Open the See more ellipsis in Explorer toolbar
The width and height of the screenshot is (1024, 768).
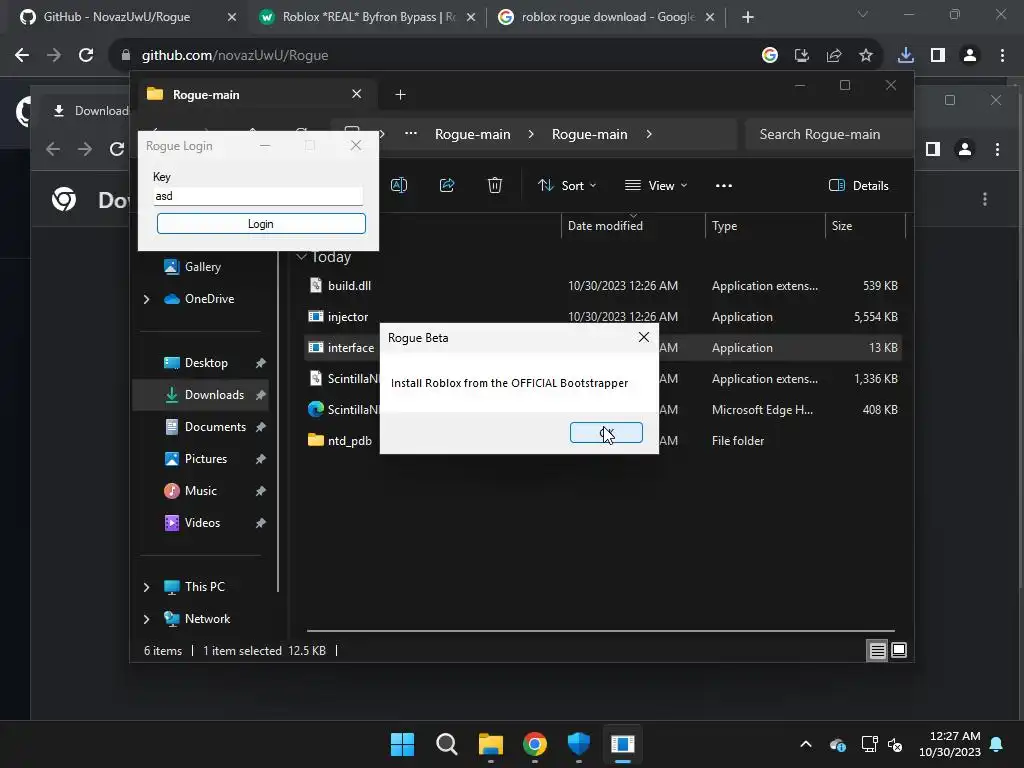[x=724, y=185]
